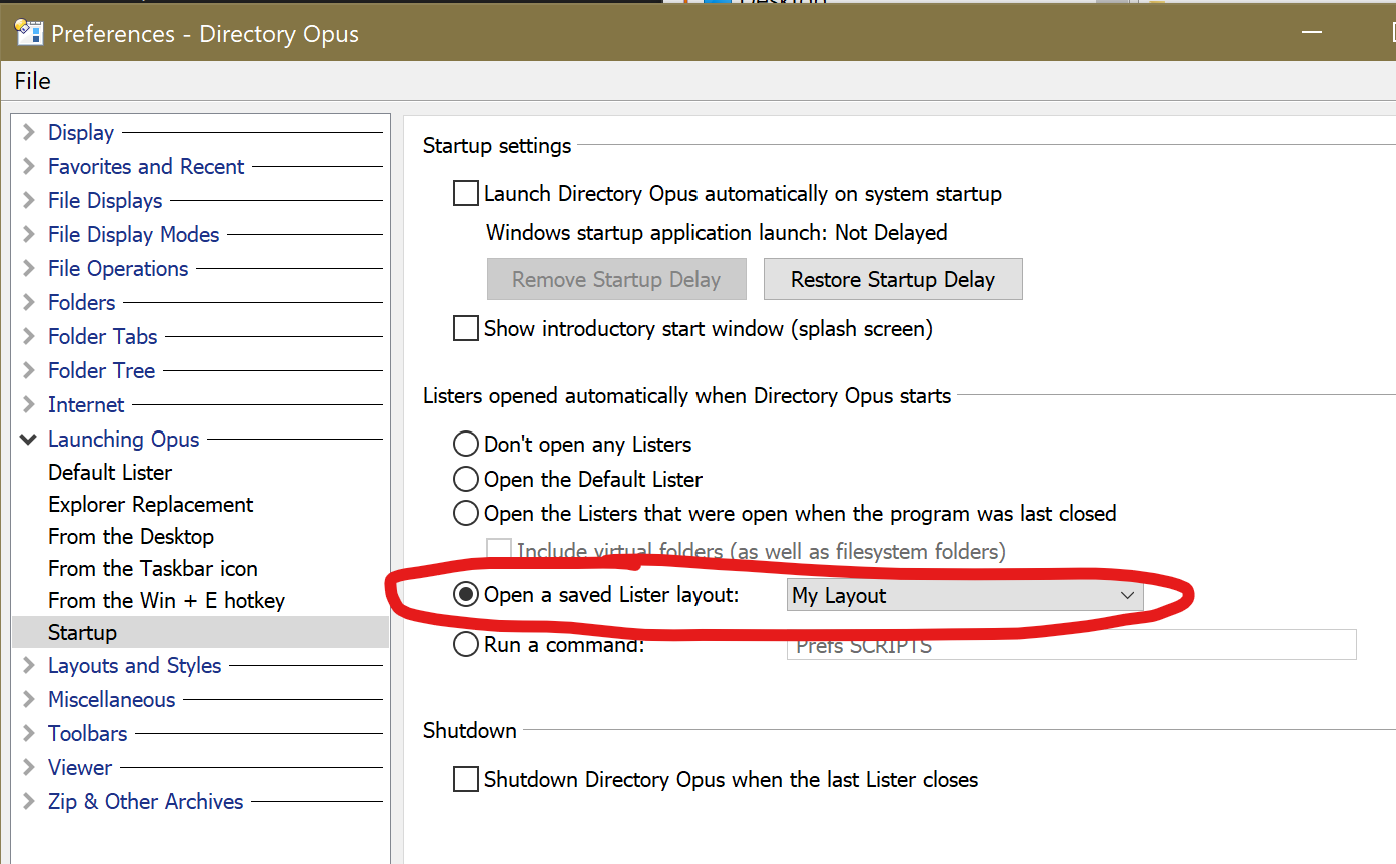Select the Default Lister page
This screenshot has height=864, width=1396.
[x=110, y=472]
